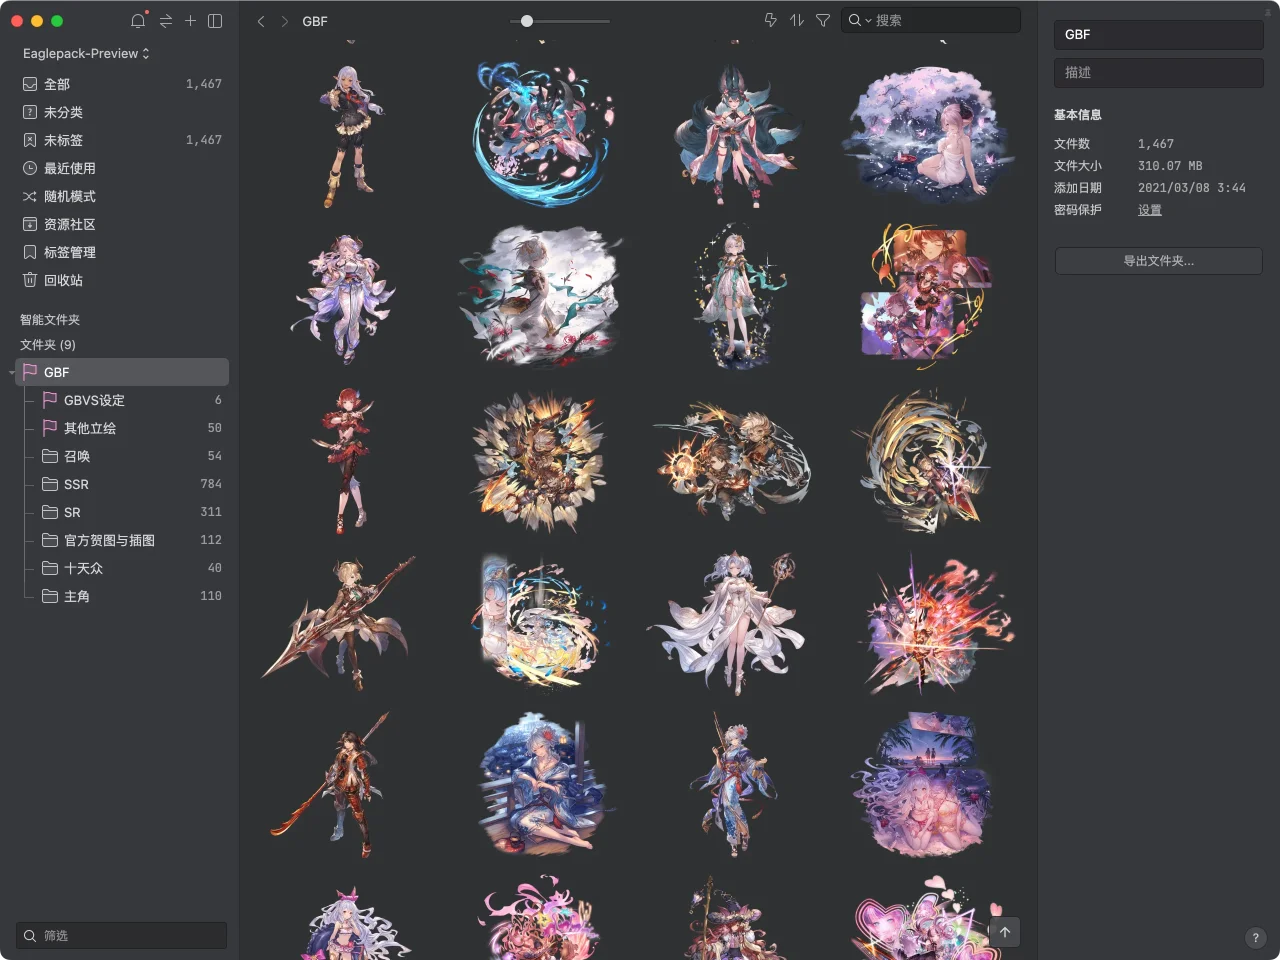1280x960 pixels.
Task: Open the 主角 folder
Action: (x=122, y=596)
